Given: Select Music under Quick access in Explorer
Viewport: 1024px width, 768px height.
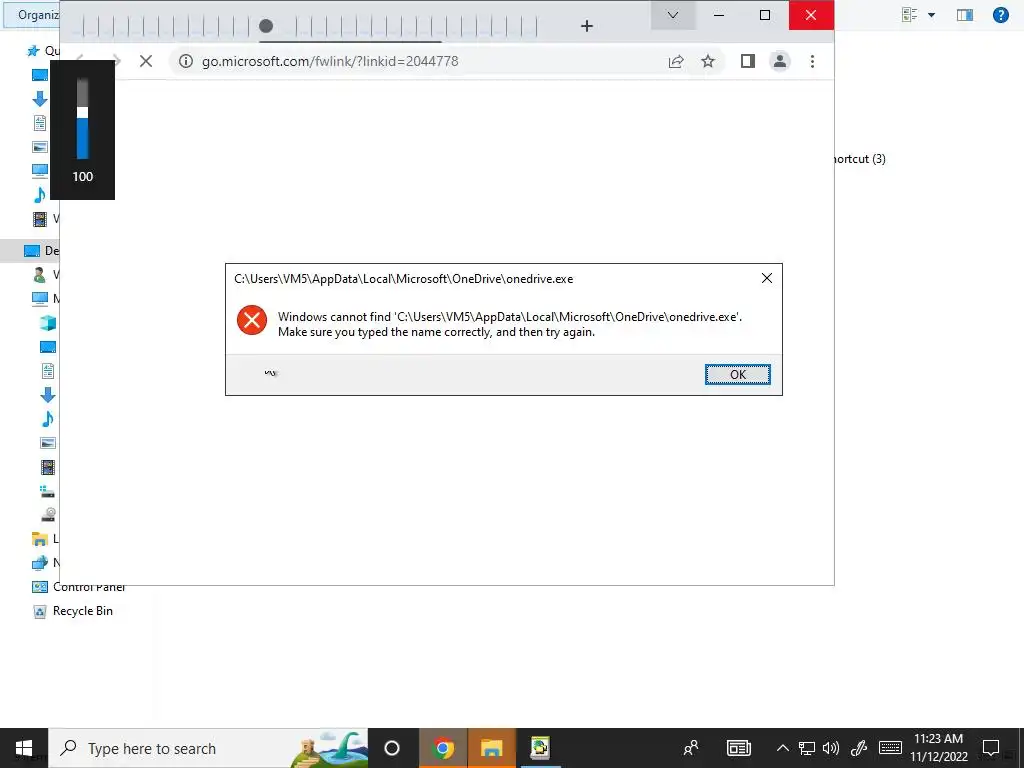Looking at the screenshot, I should pos(40,195).
